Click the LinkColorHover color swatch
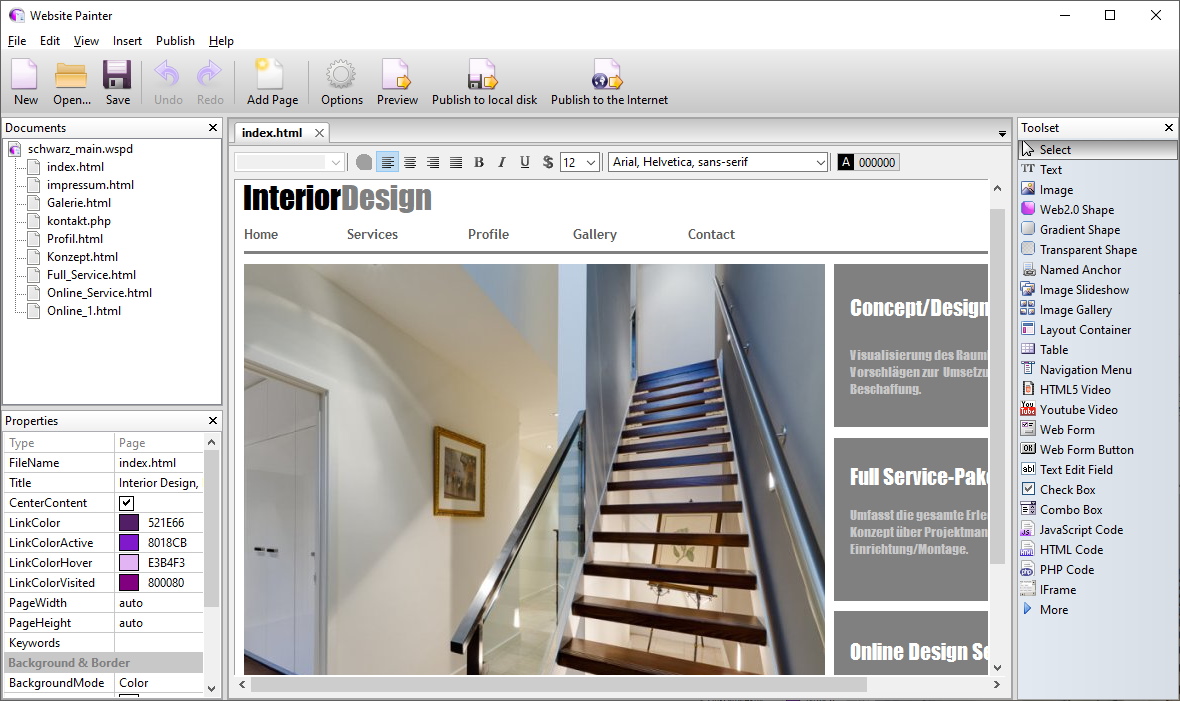 pyautogui.click(x=127, y=562)
